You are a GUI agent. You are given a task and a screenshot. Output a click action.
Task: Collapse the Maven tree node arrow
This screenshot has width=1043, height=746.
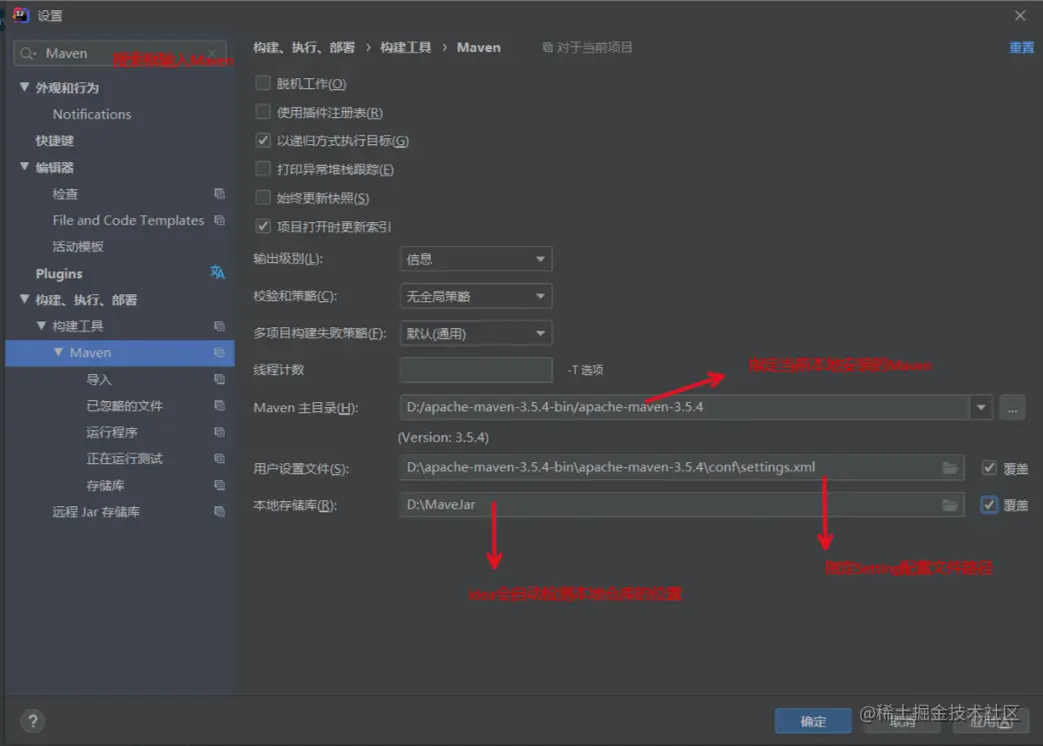click(x=59, y=352)
